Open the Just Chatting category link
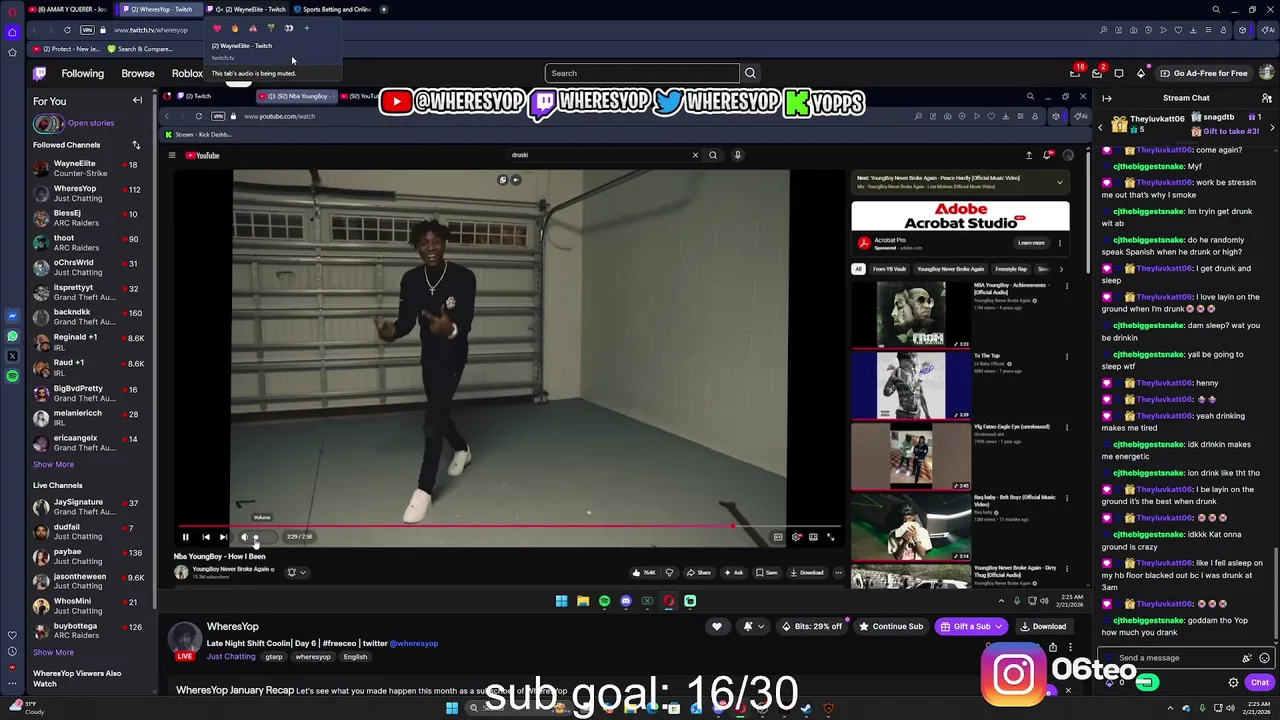 point(231,657)
